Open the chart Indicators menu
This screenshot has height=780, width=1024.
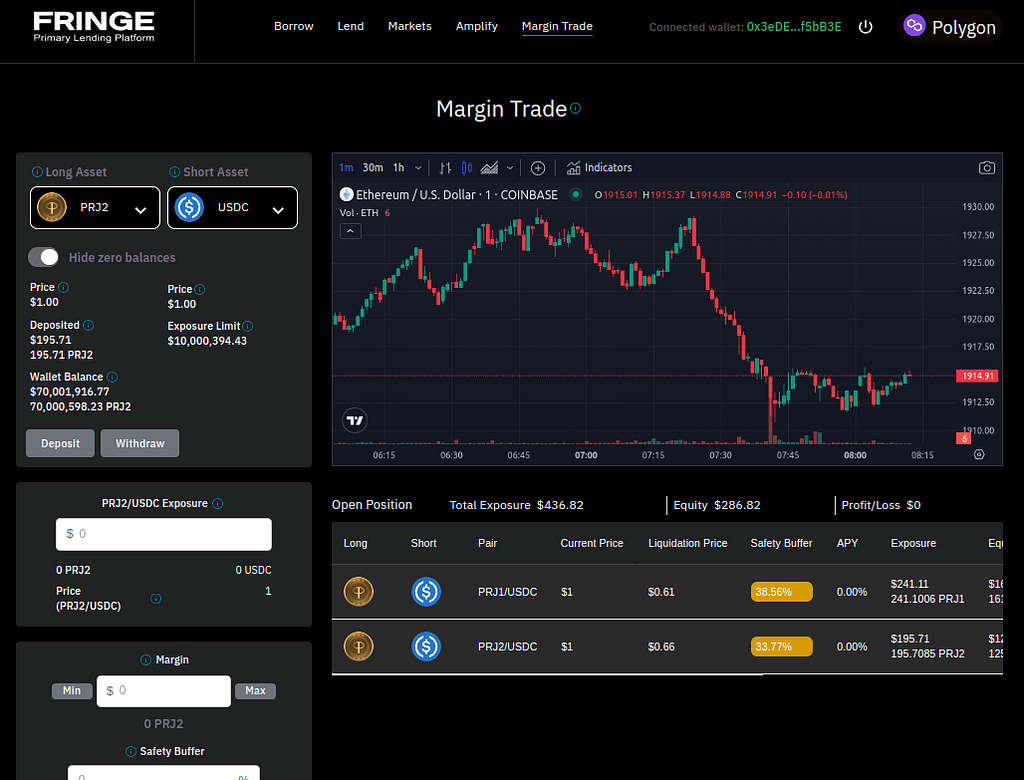click(599, 168)
